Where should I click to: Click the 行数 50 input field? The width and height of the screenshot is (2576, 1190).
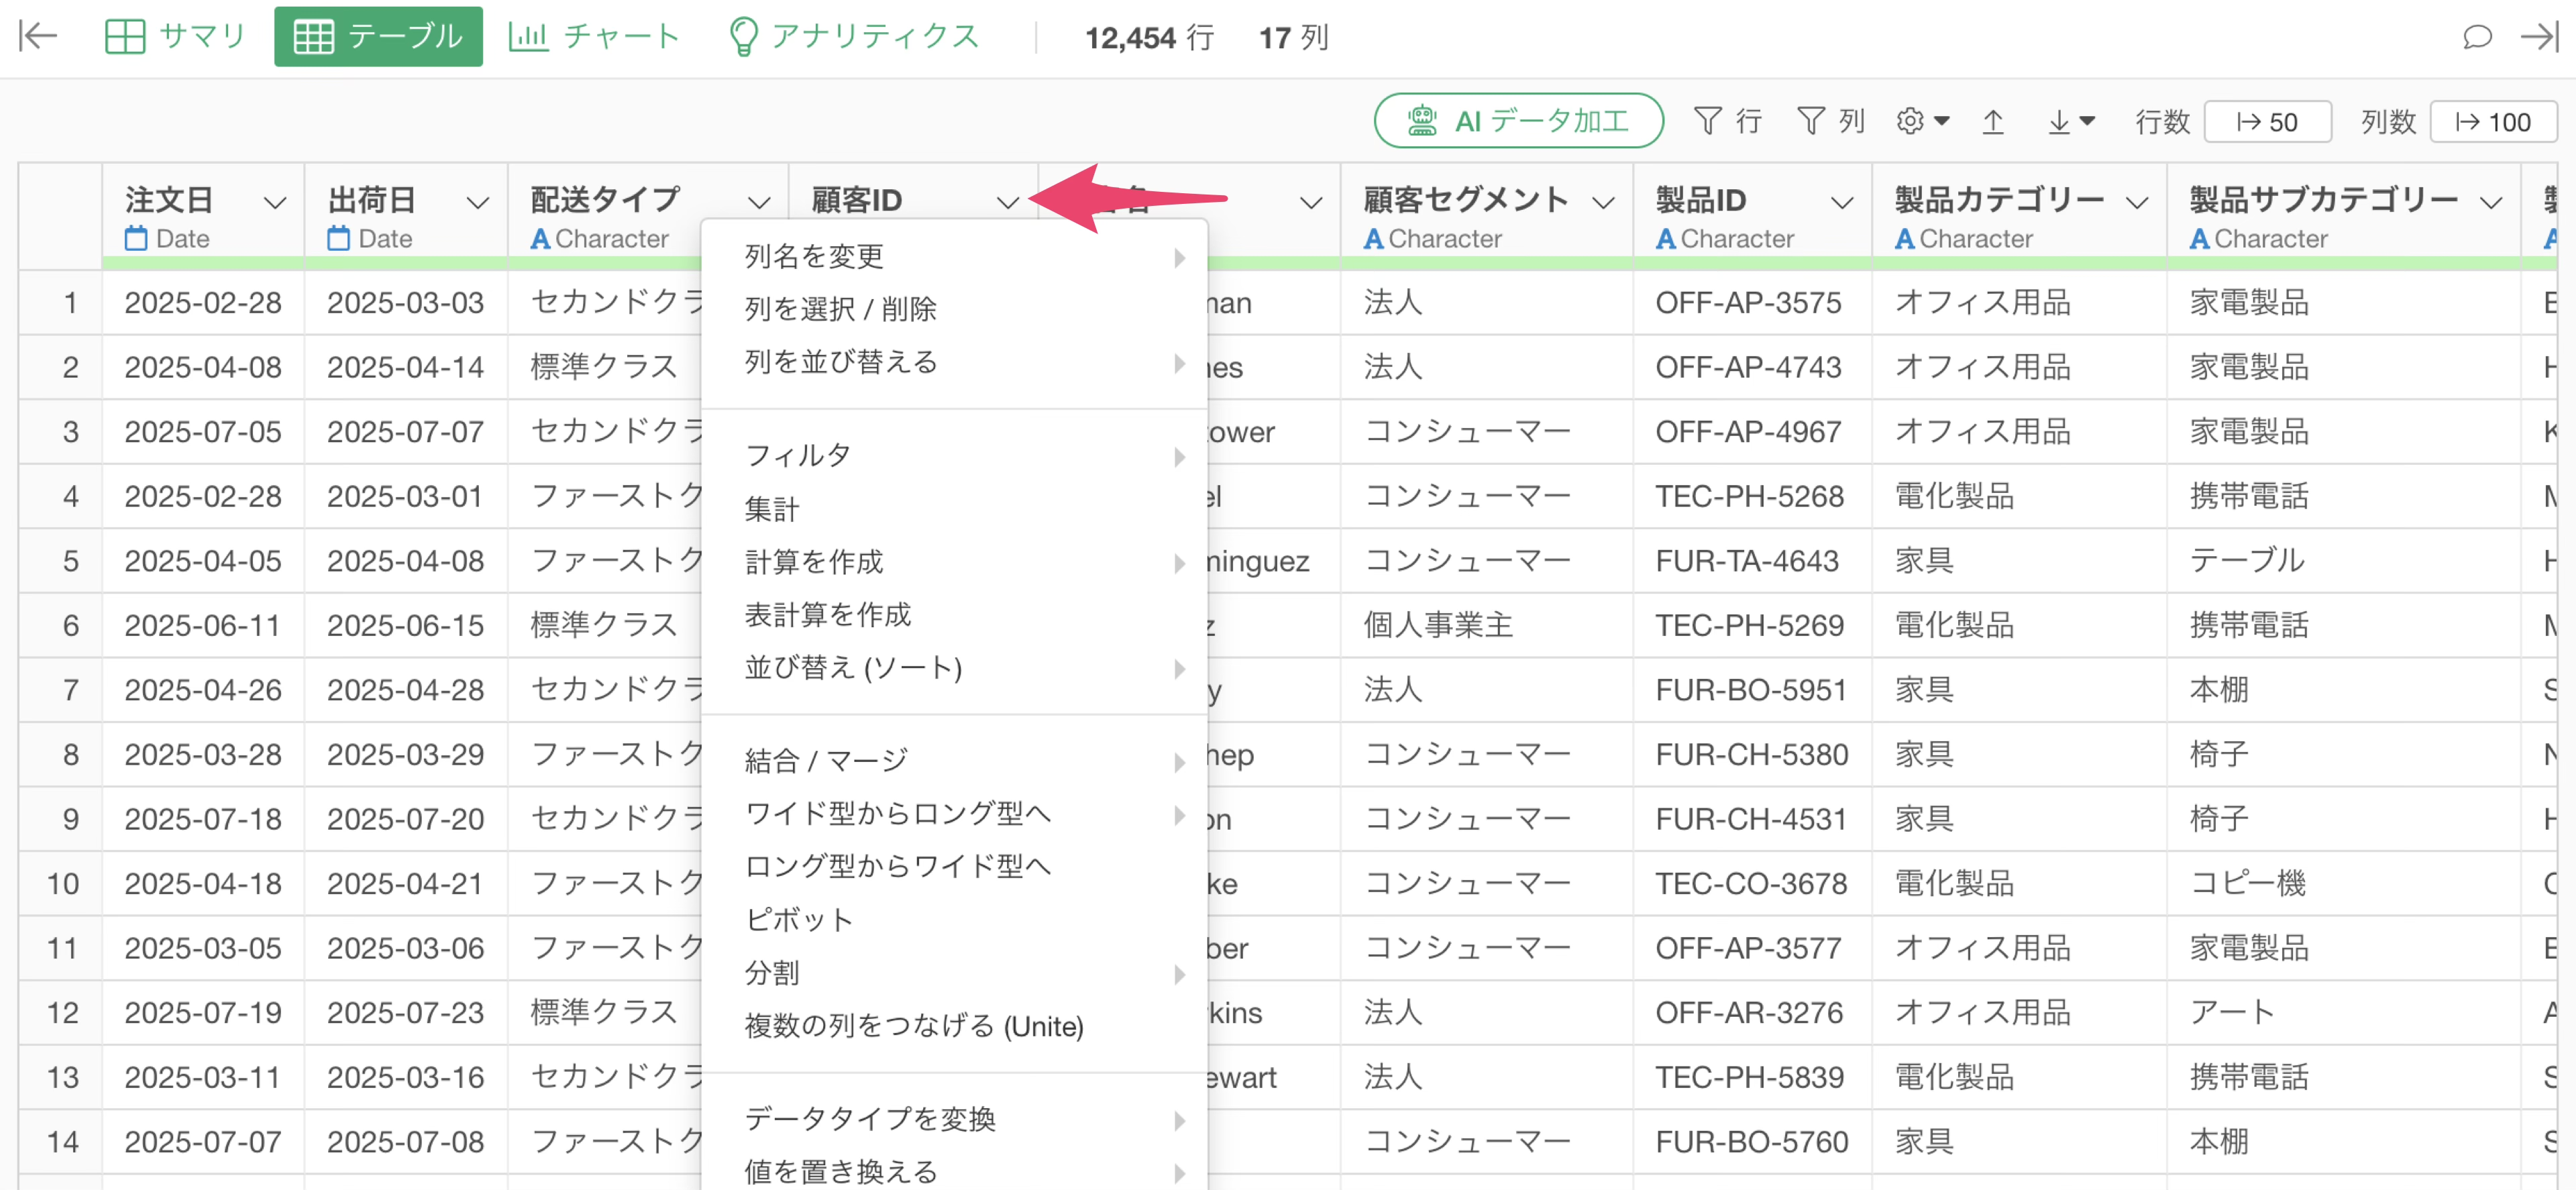click(x=2267, y=122)
